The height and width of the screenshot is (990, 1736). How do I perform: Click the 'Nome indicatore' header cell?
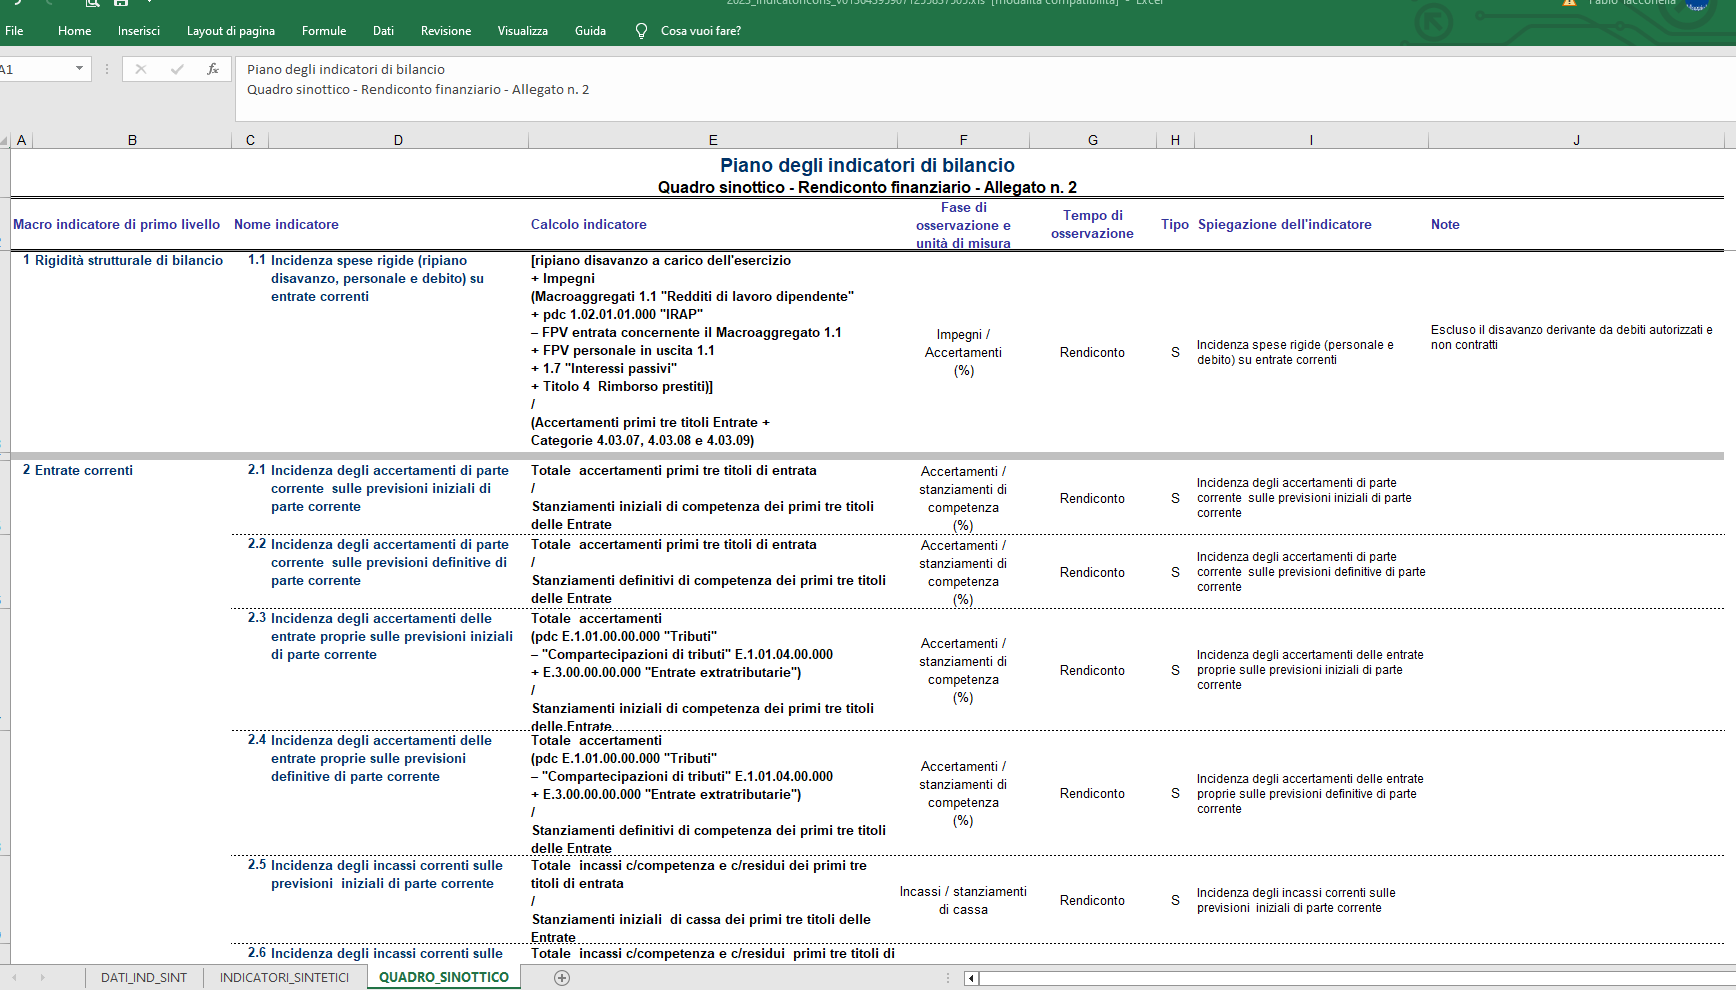point(286,224)
